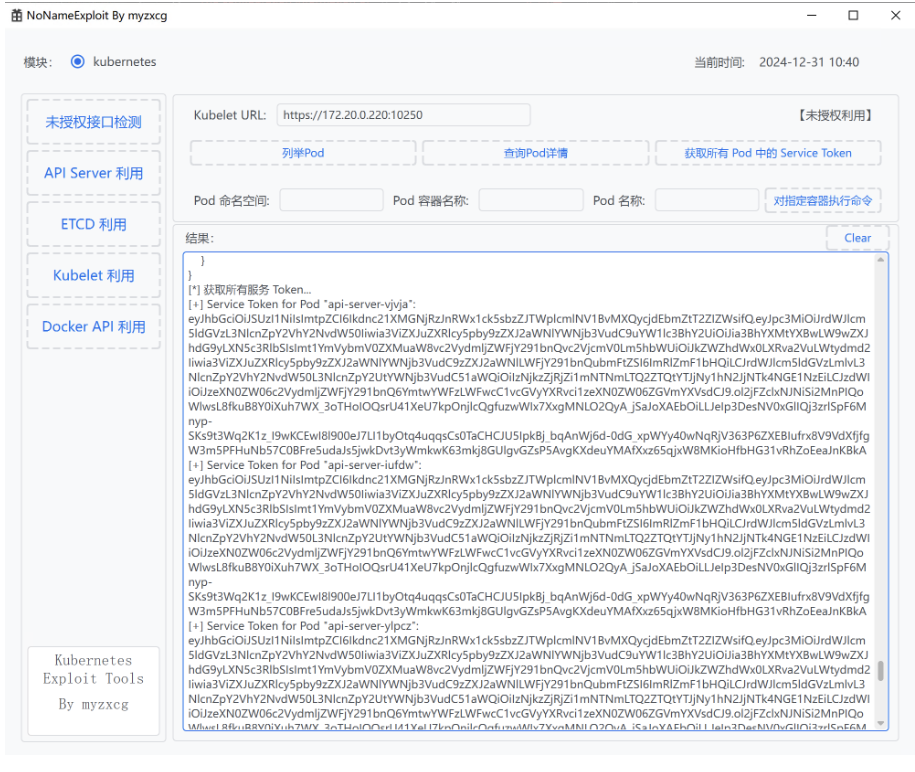Open the Docker API 利用 sidebar tab
Viewport: 915px width, 772px height.
click(x=93, y=327)
